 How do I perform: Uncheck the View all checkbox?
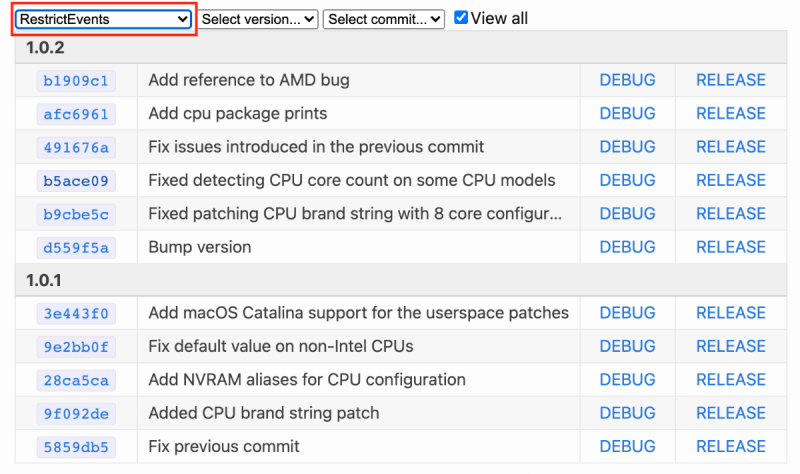click(460, 18)
